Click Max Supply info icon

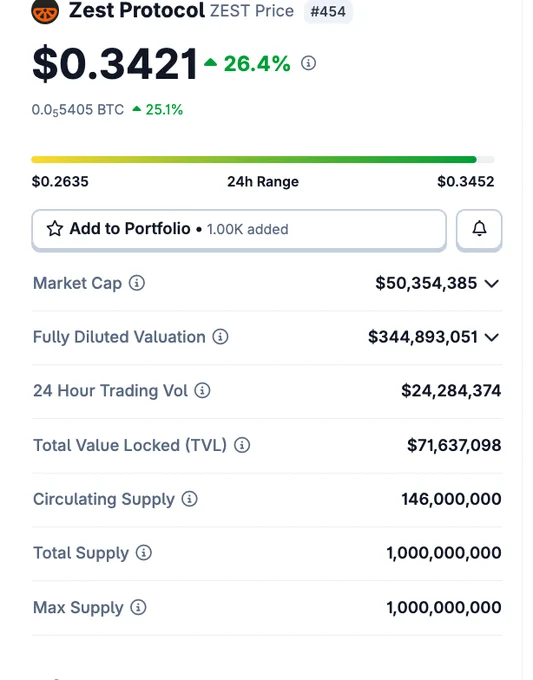click(138, 607)
